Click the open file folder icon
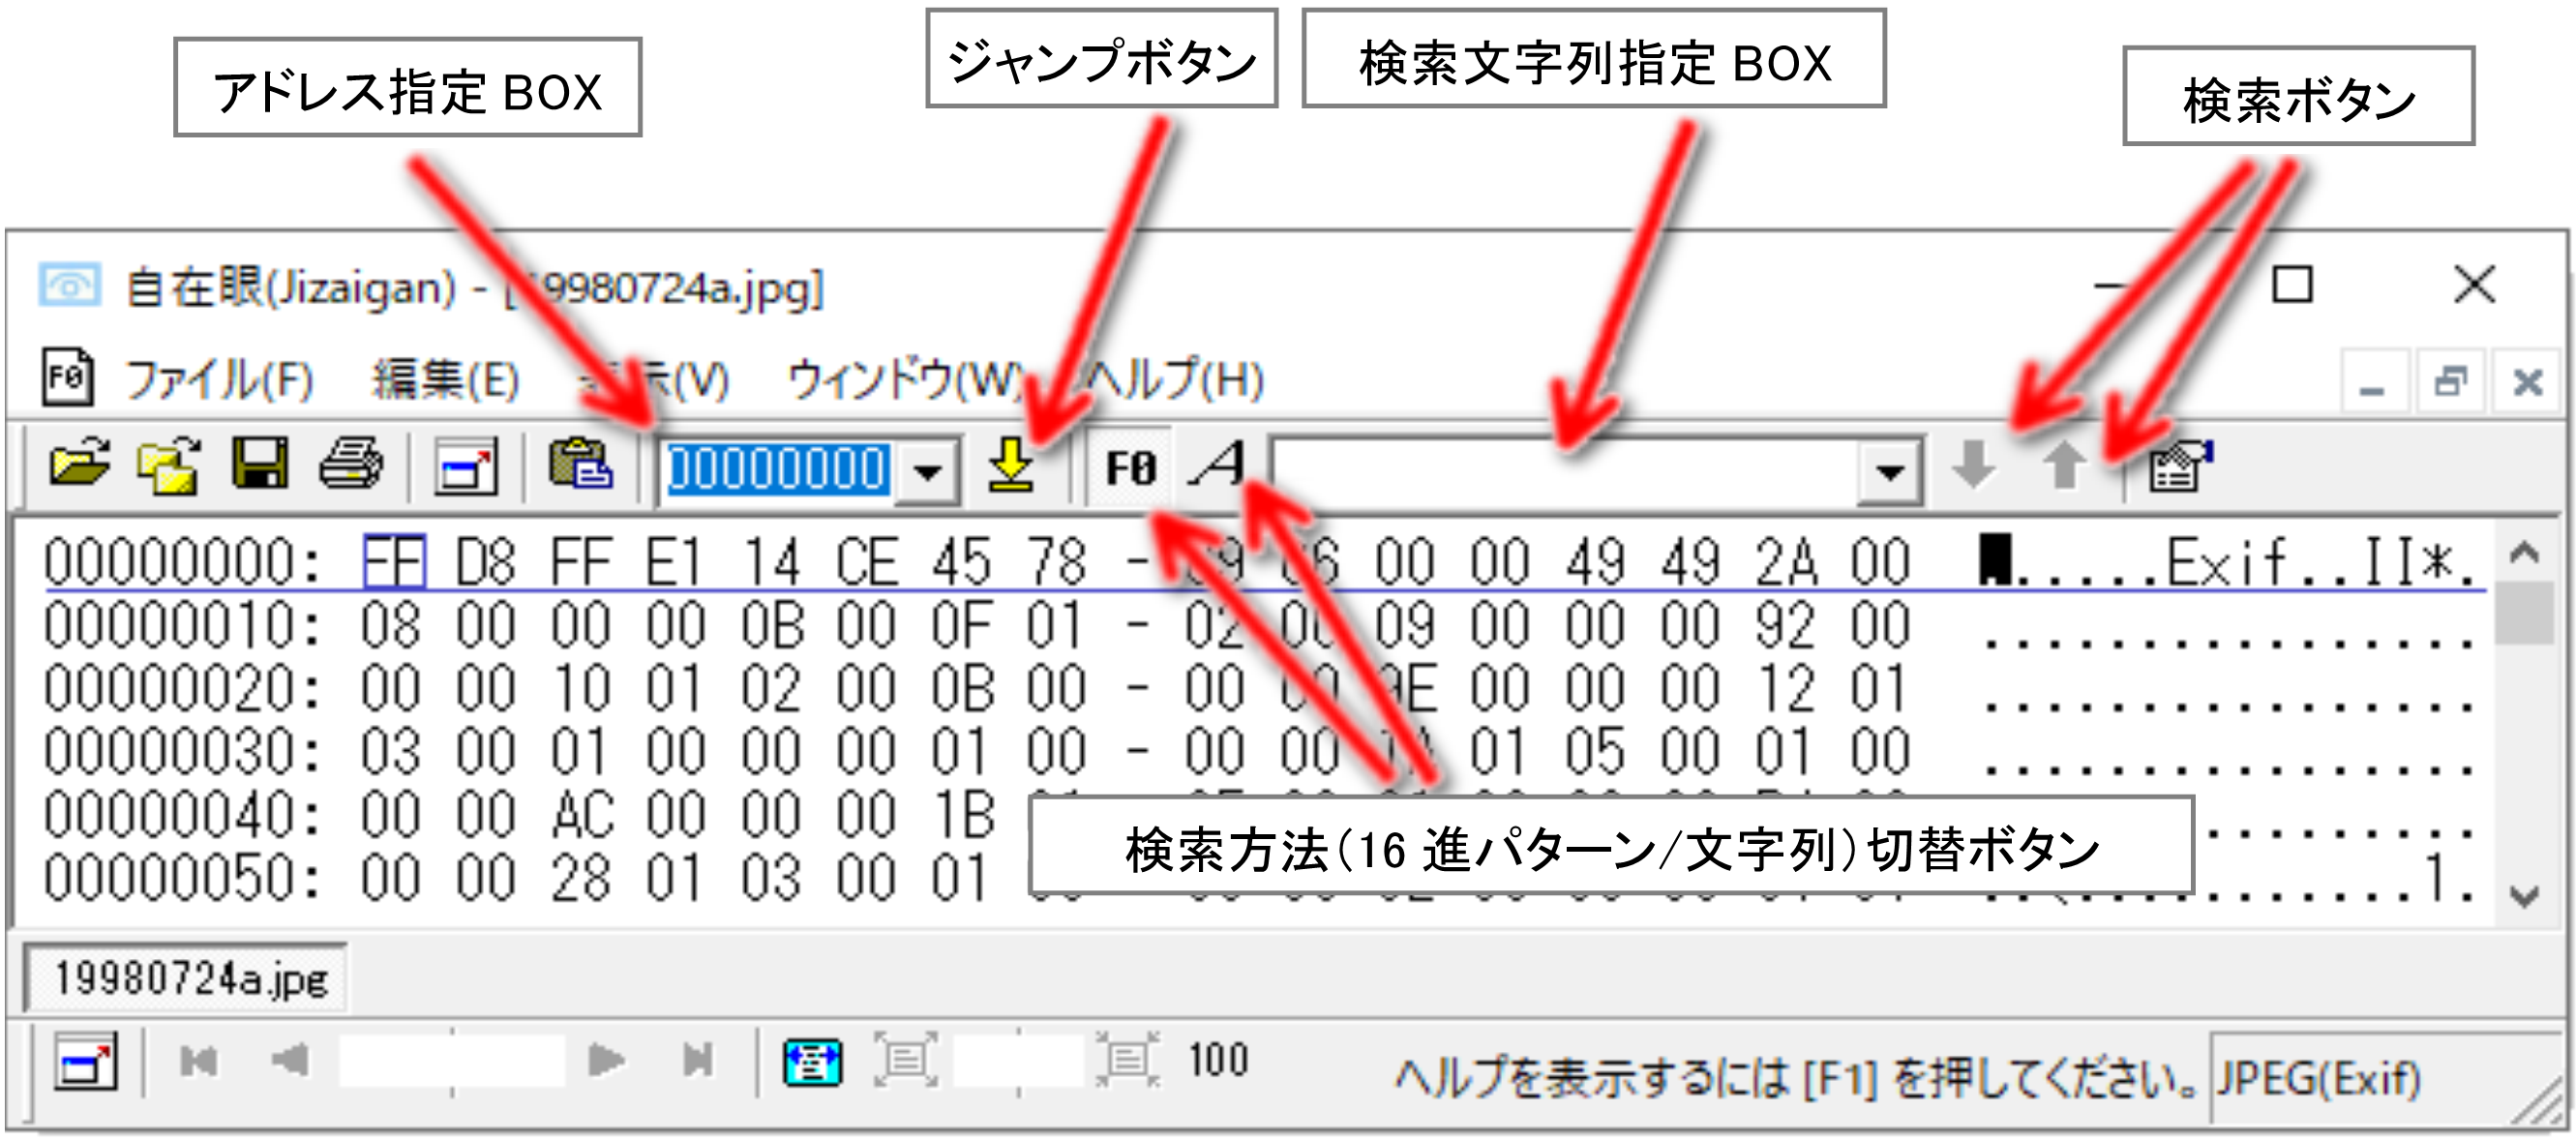The image size is (2576, 1142). (x=80, y=466)
